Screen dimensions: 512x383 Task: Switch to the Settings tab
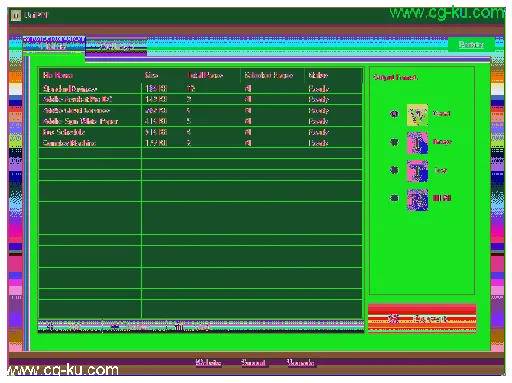coord(116,47)
